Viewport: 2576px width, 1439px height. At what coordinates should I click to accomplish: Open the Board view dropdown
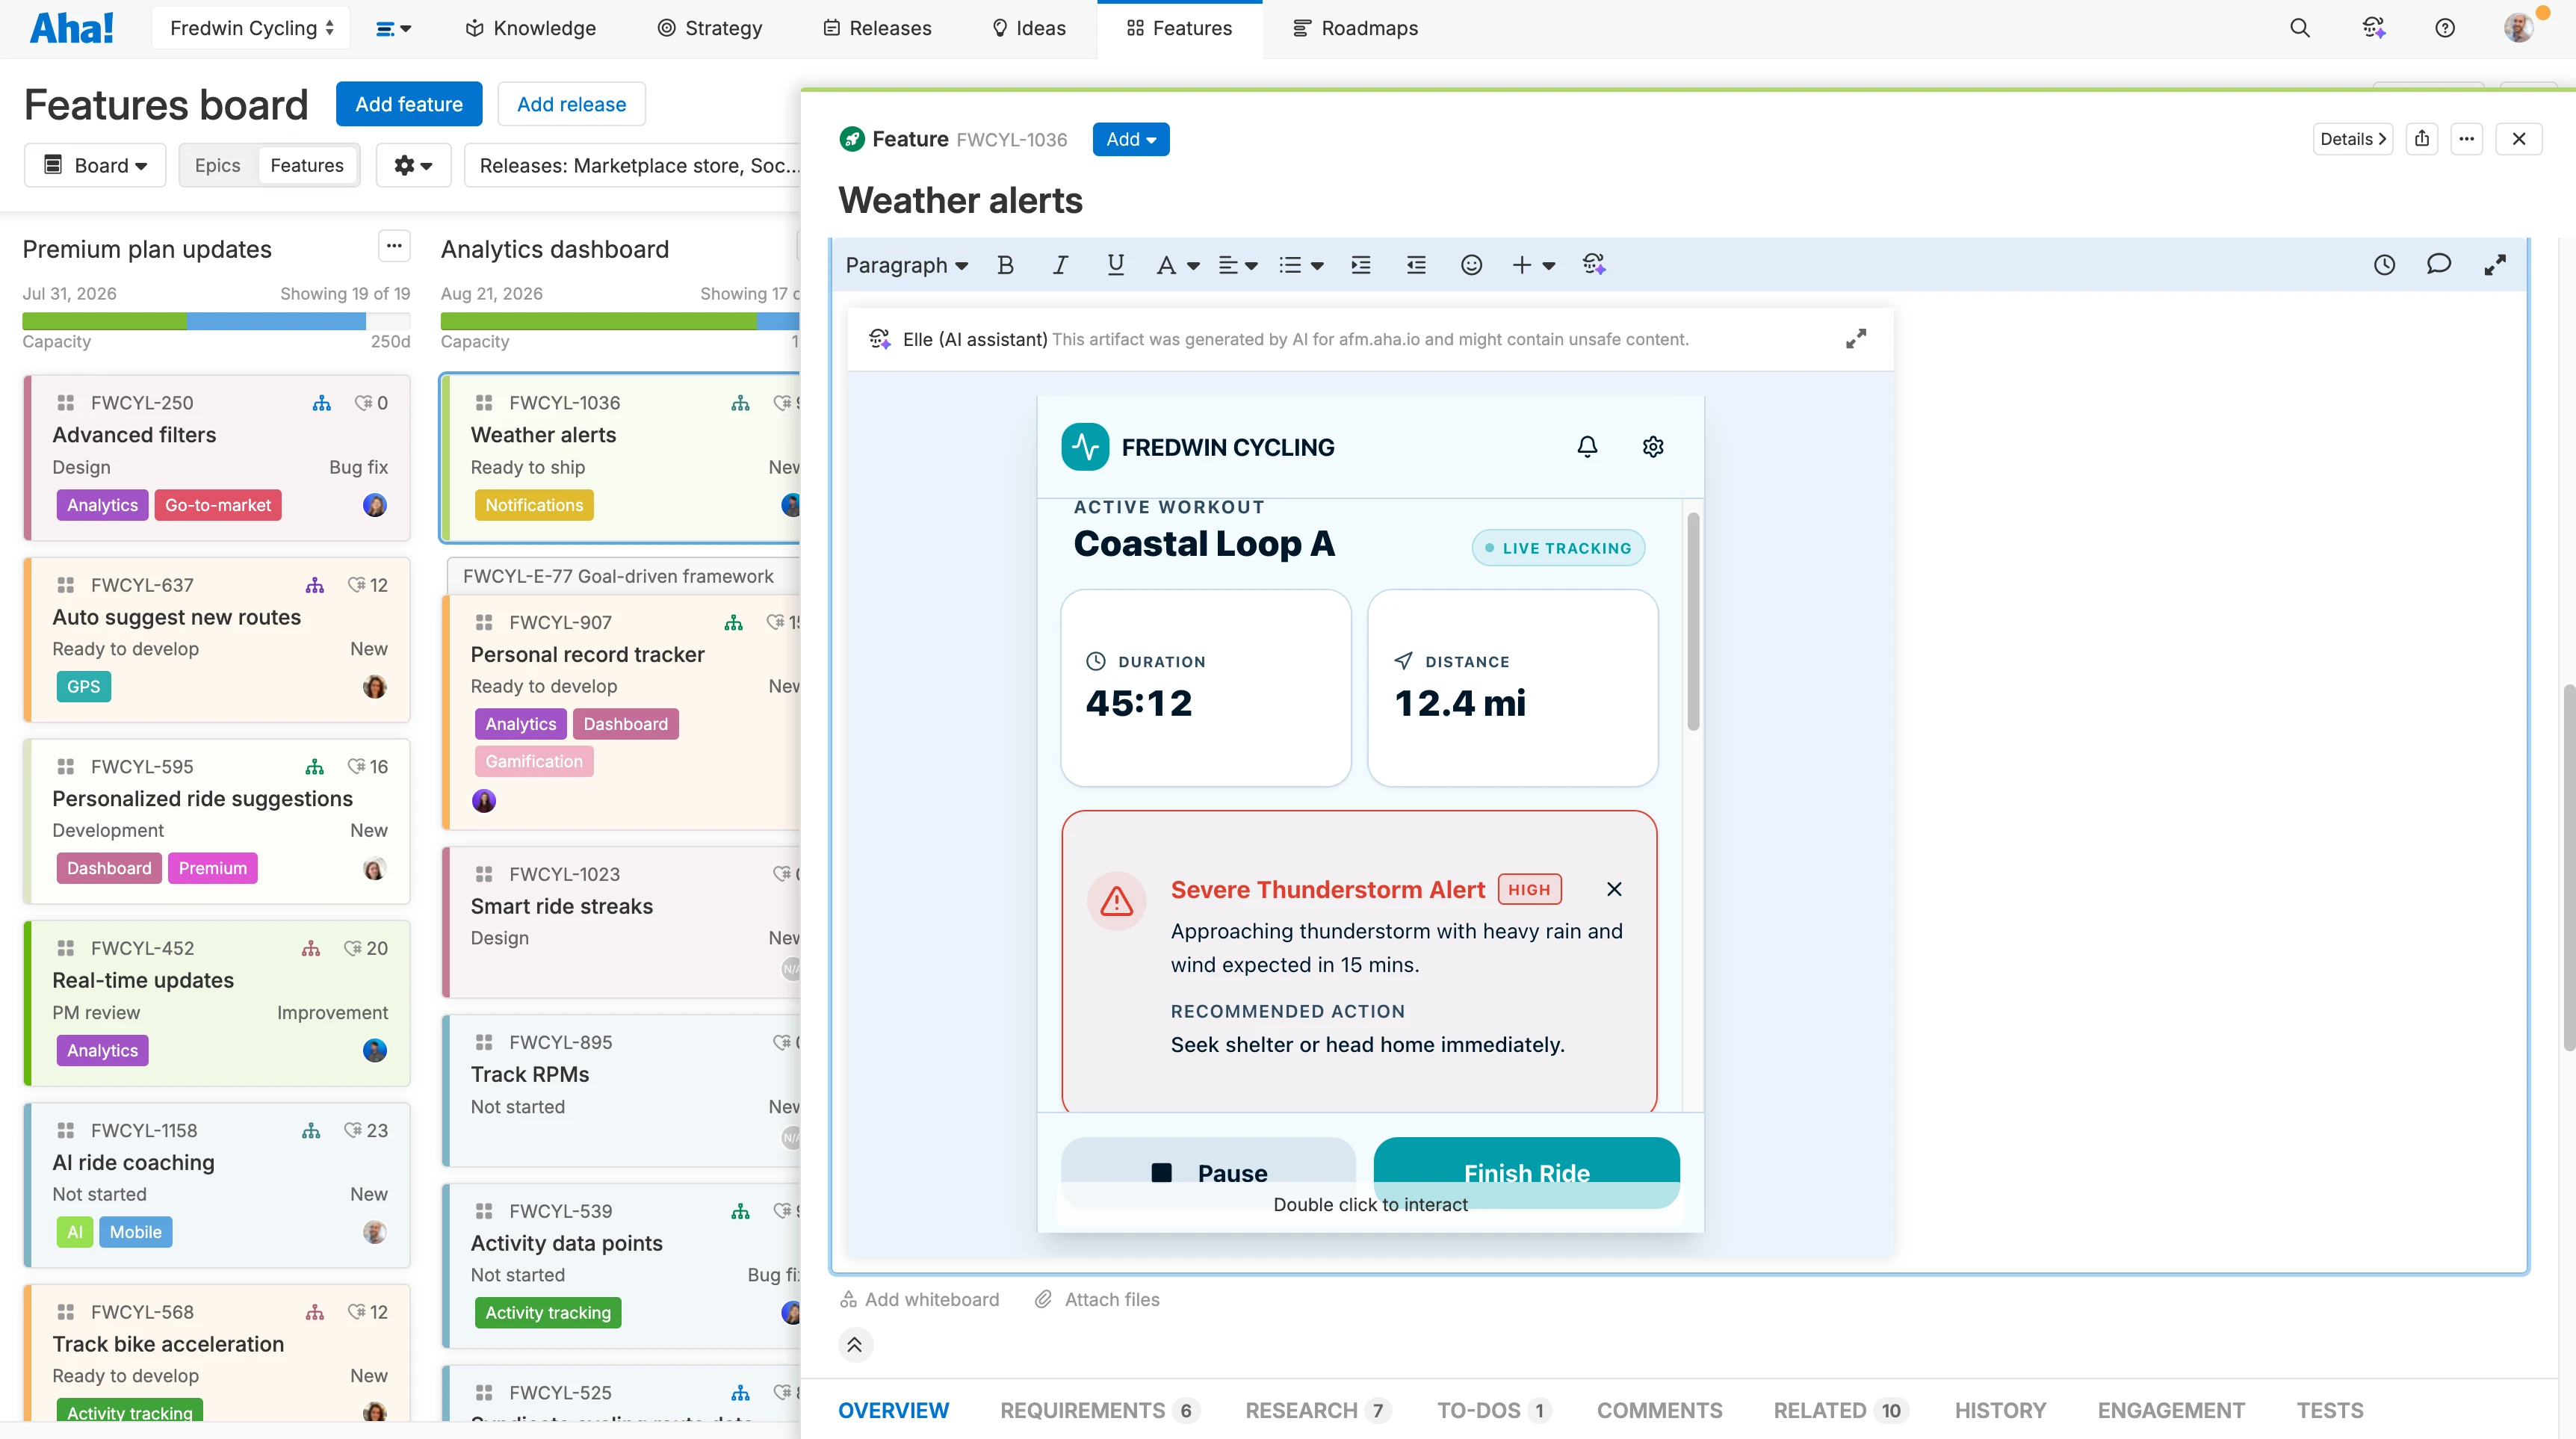(x=96, y=165)
